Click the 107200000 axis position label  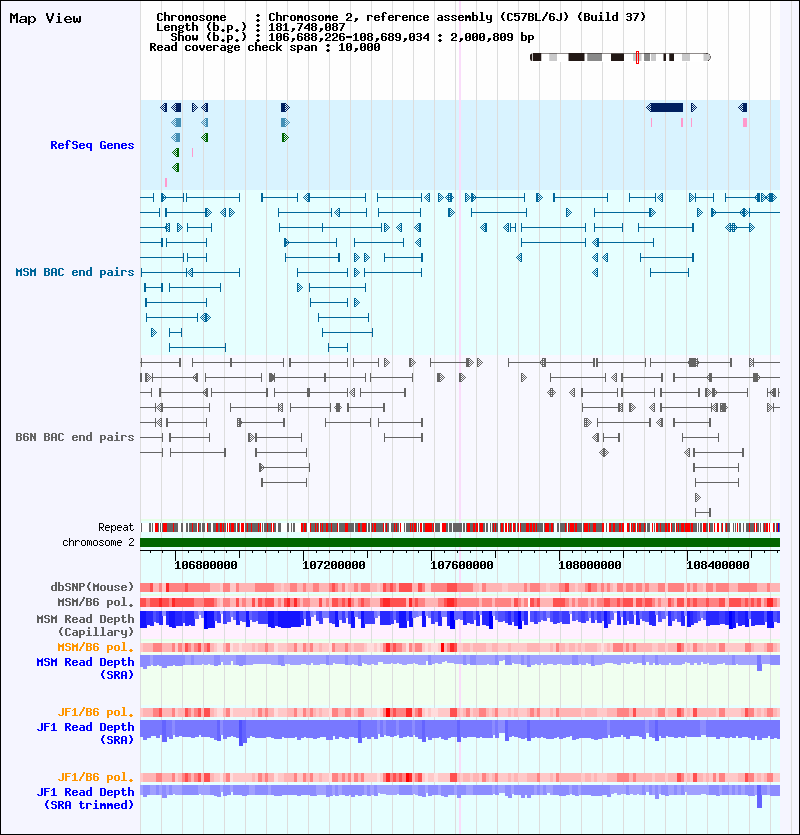pyautogui.click(x=334, y=566)
